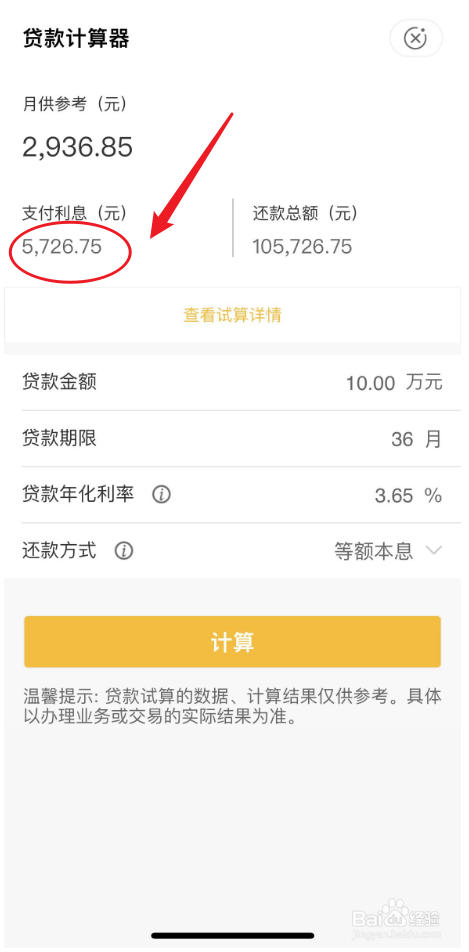Tap info icon beside 还款方式

124,551
